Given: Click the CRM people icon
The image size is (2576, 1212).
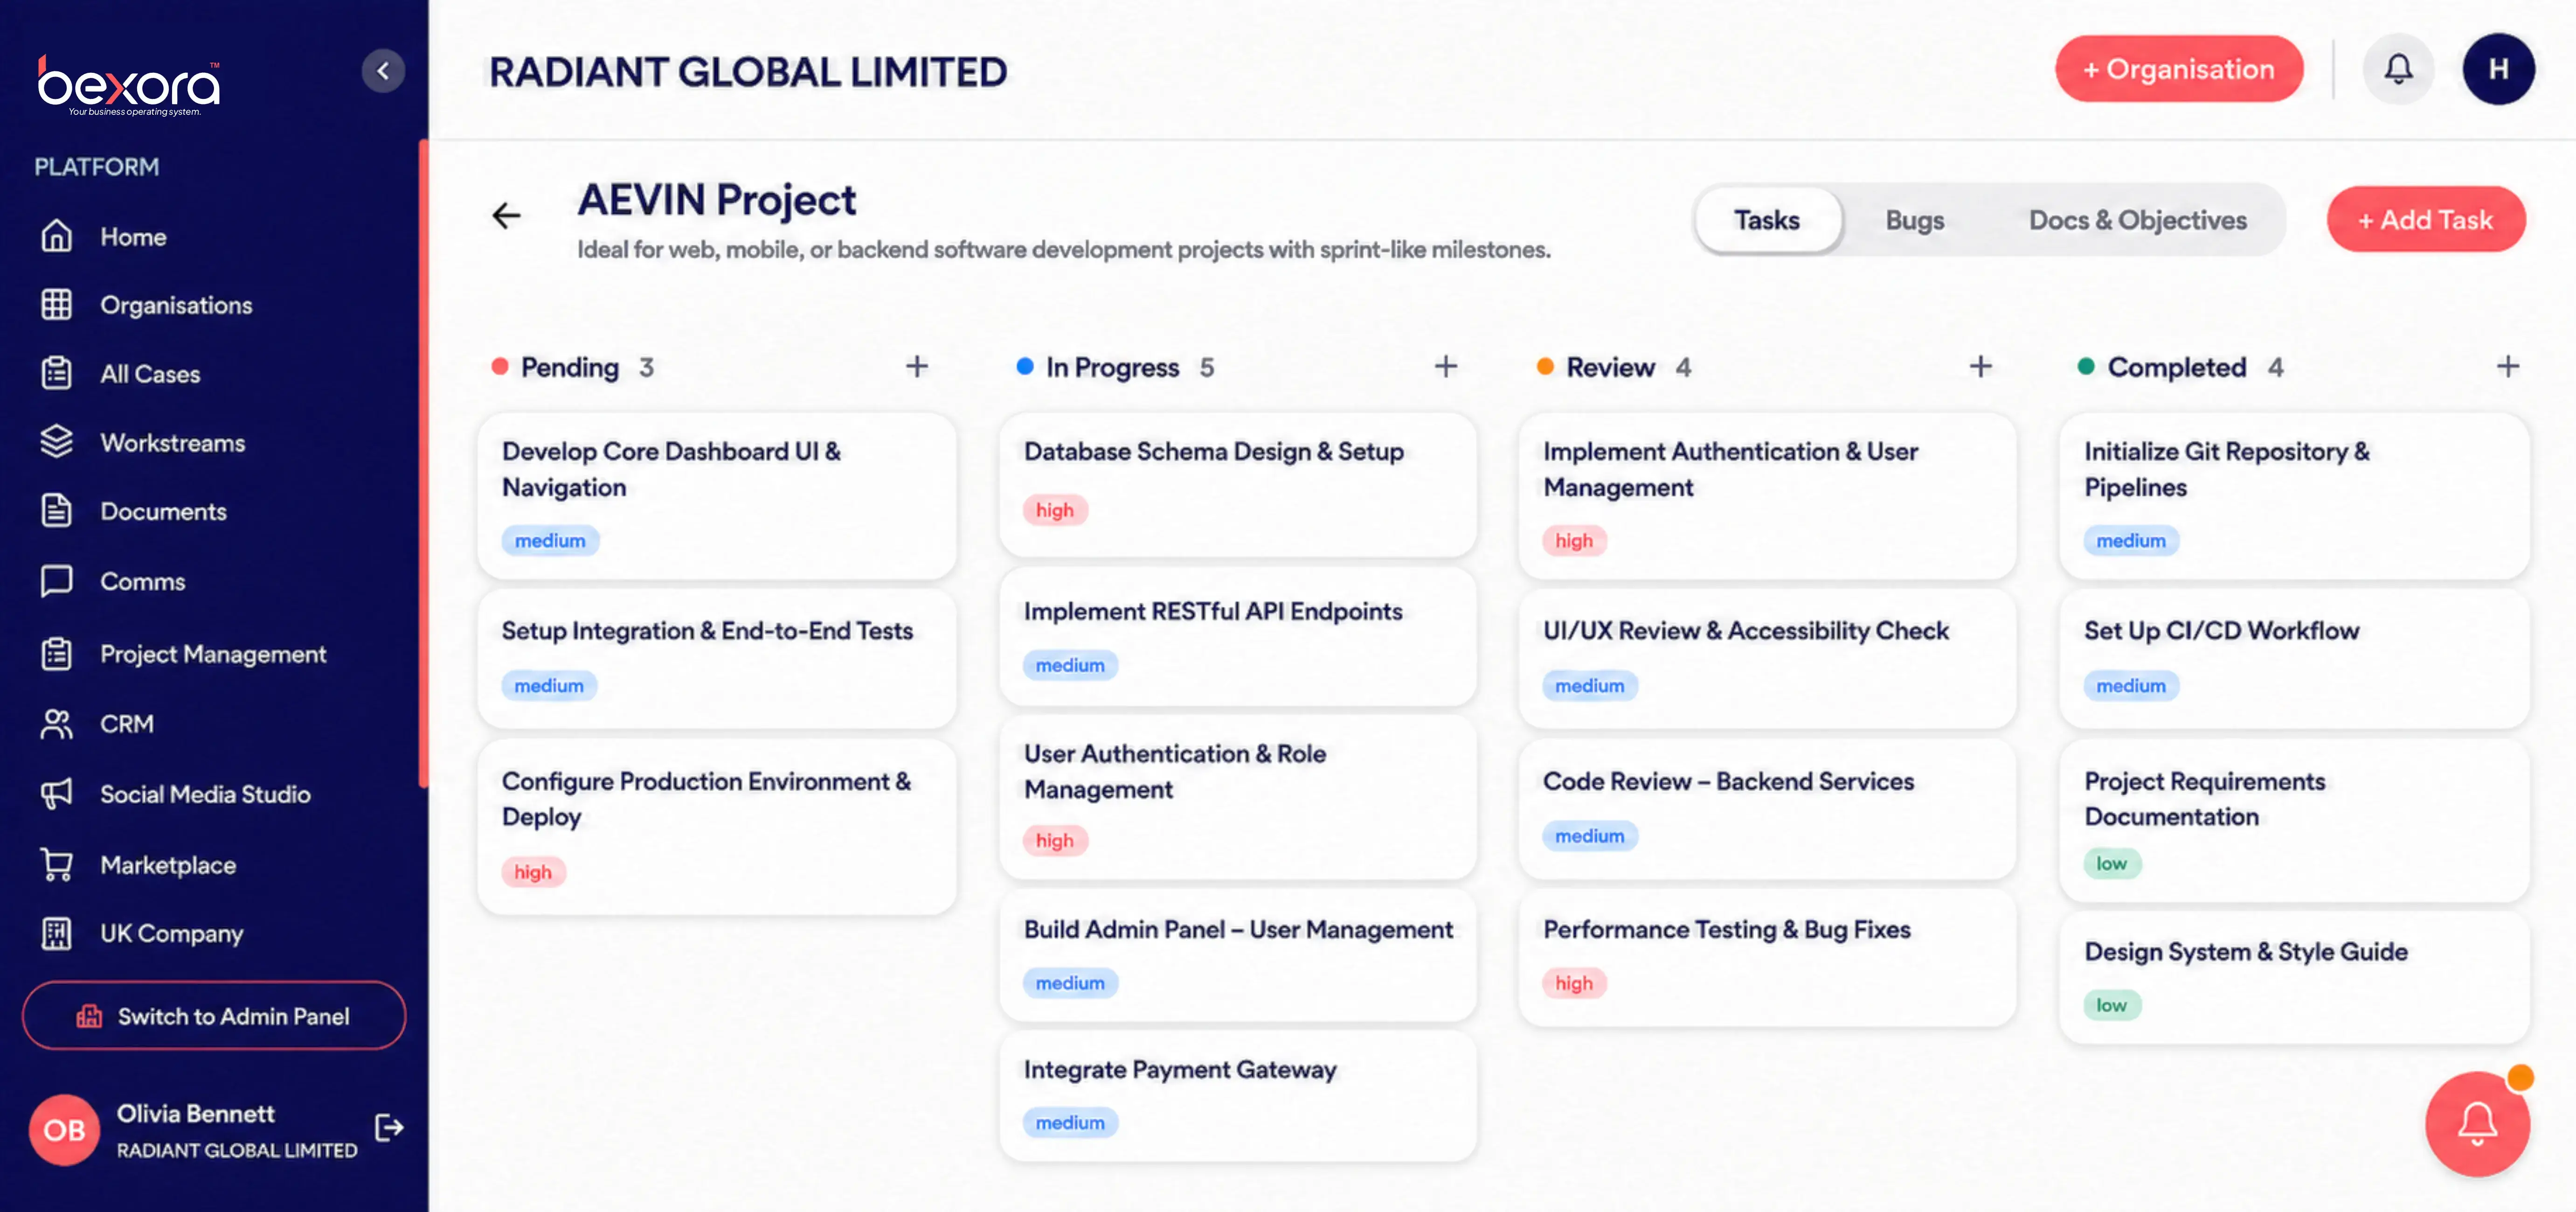Looking at the screenshot, I should [x=57, y=723].
